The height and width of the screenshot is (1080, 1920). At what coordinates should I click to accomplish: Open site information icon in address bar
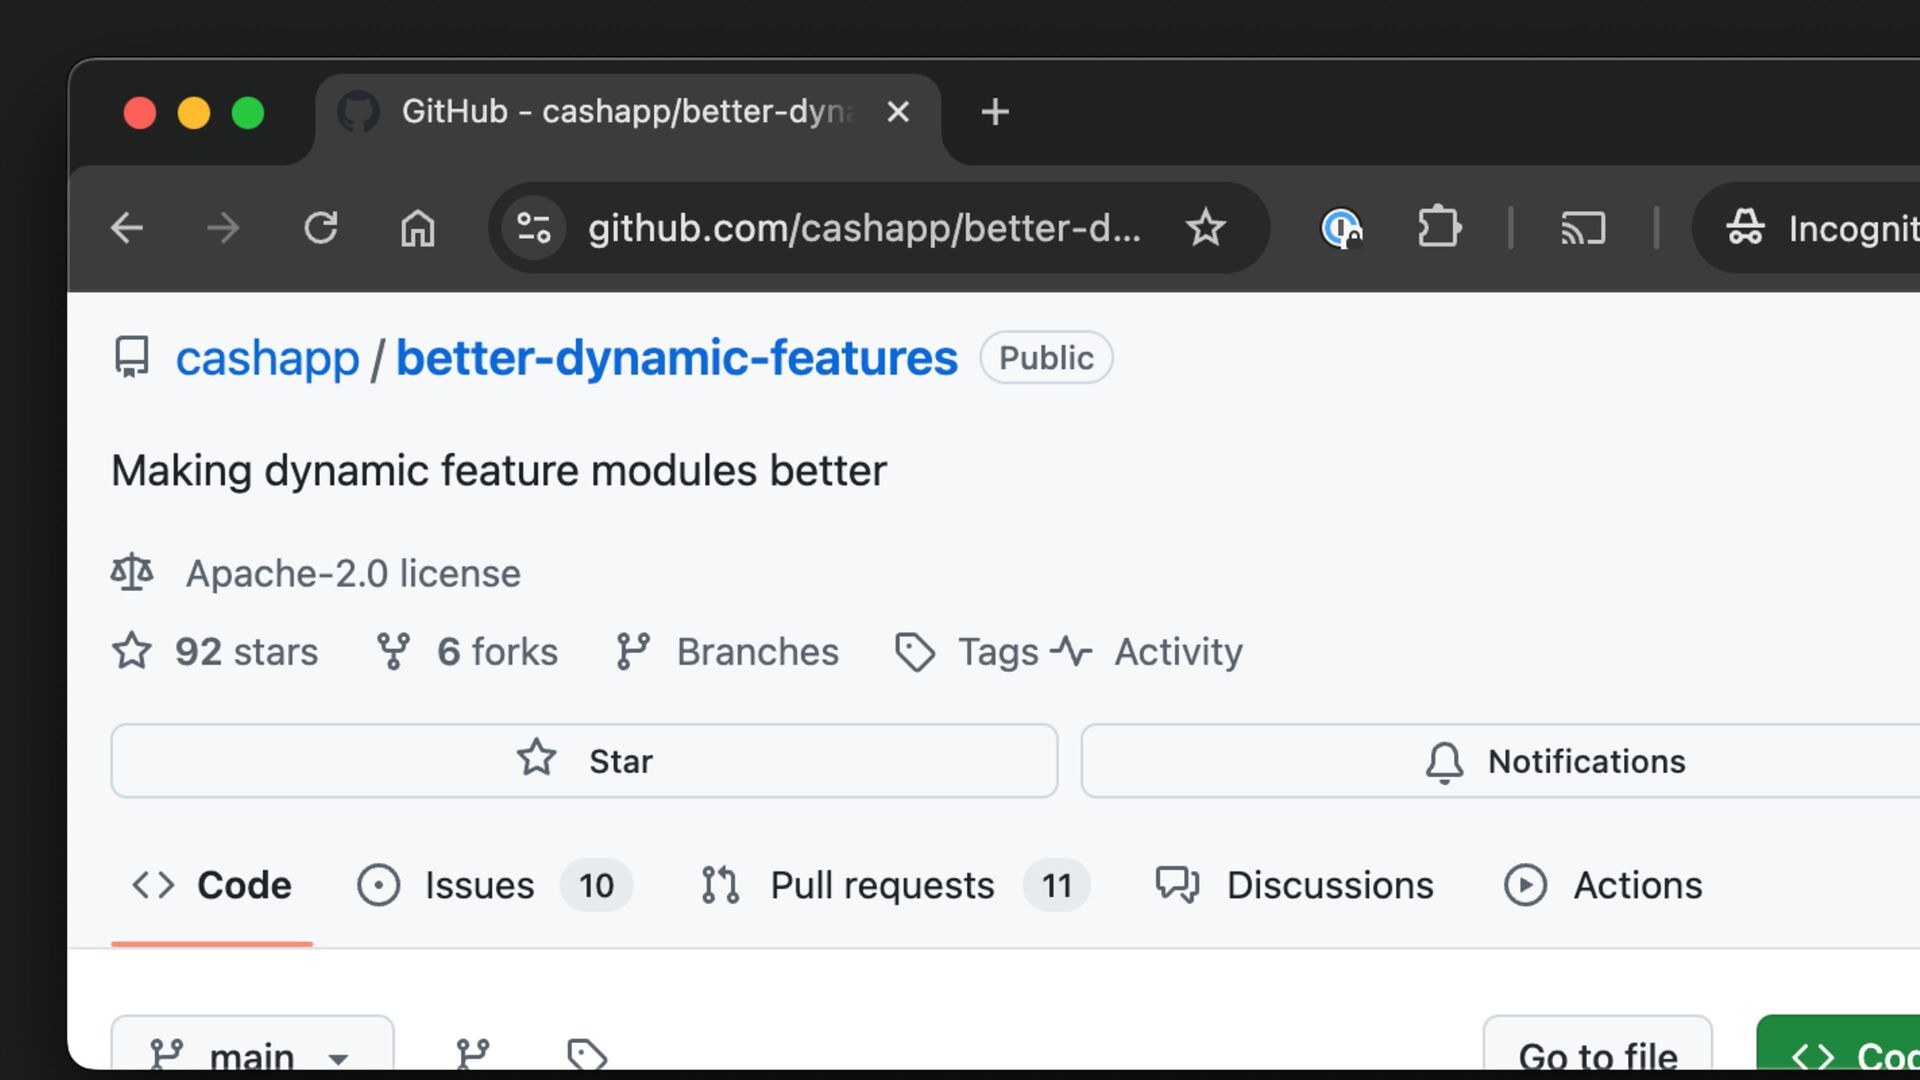(x=534, y=228)
